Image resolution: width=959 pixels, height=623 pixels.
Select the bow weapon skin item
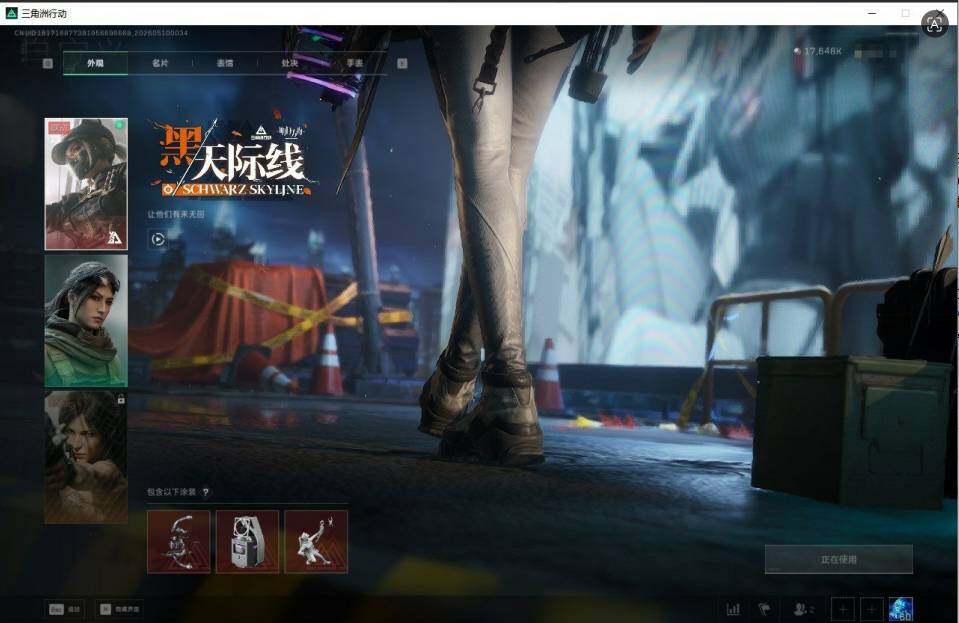point(179,542)
